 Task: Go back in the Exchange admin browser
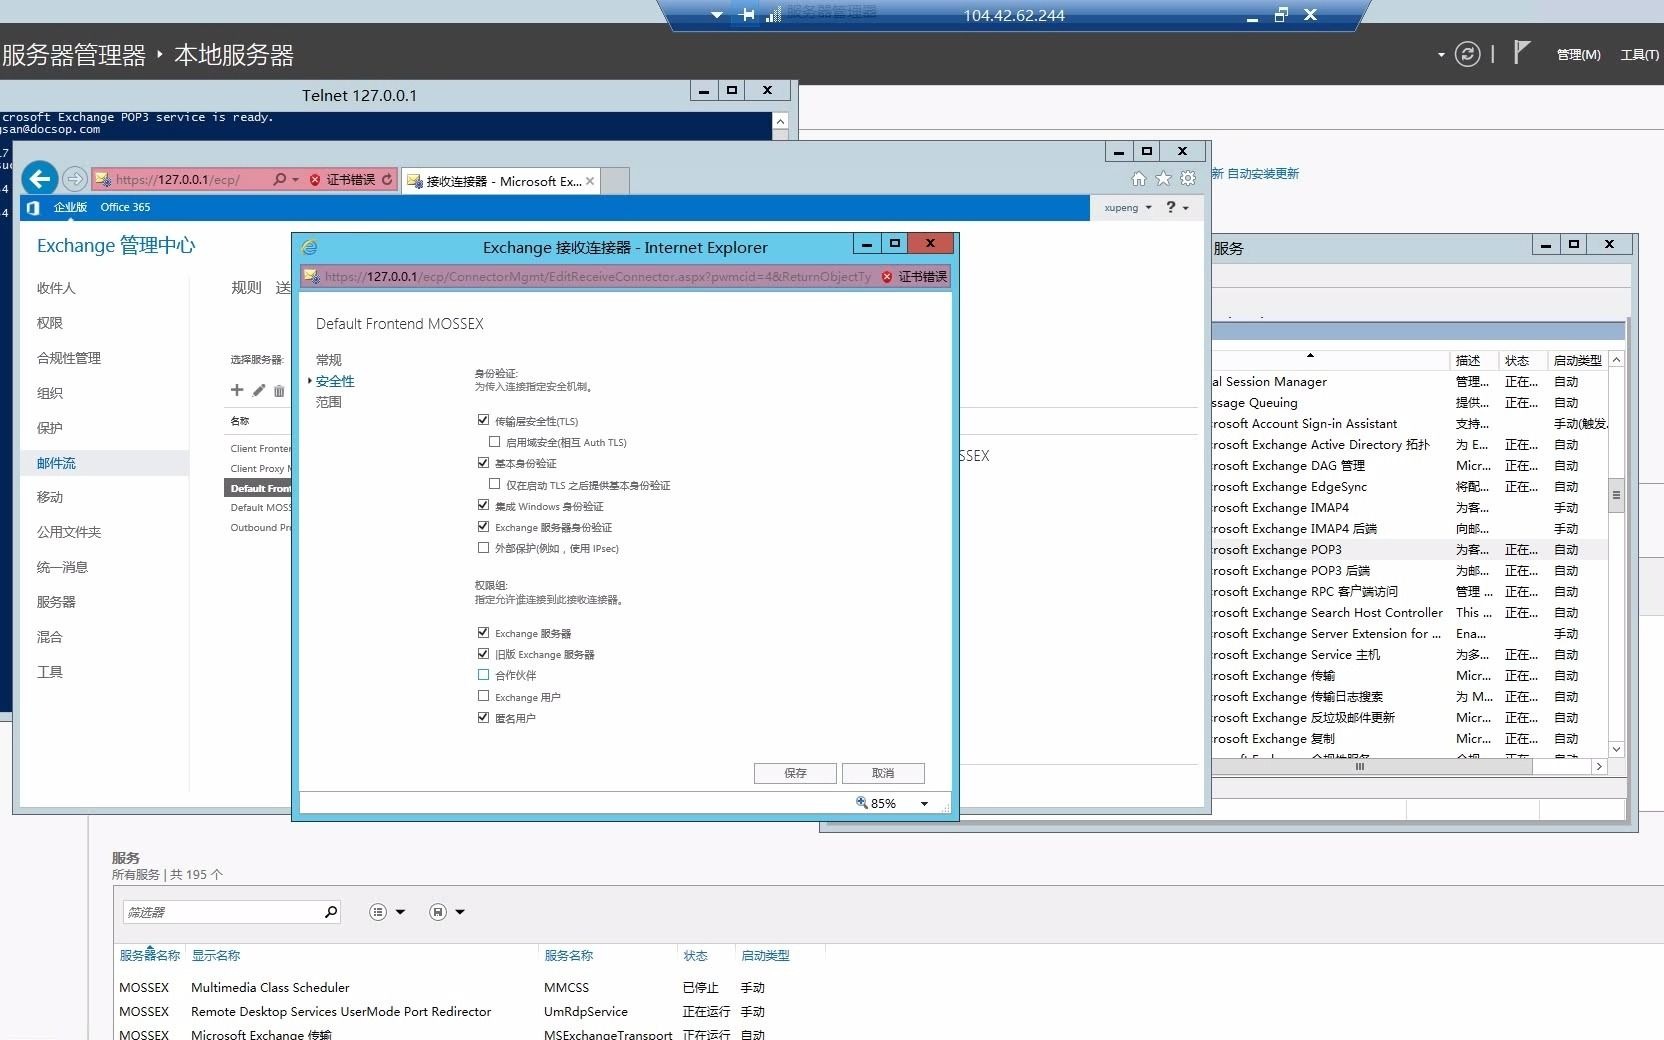pos(40,179)
